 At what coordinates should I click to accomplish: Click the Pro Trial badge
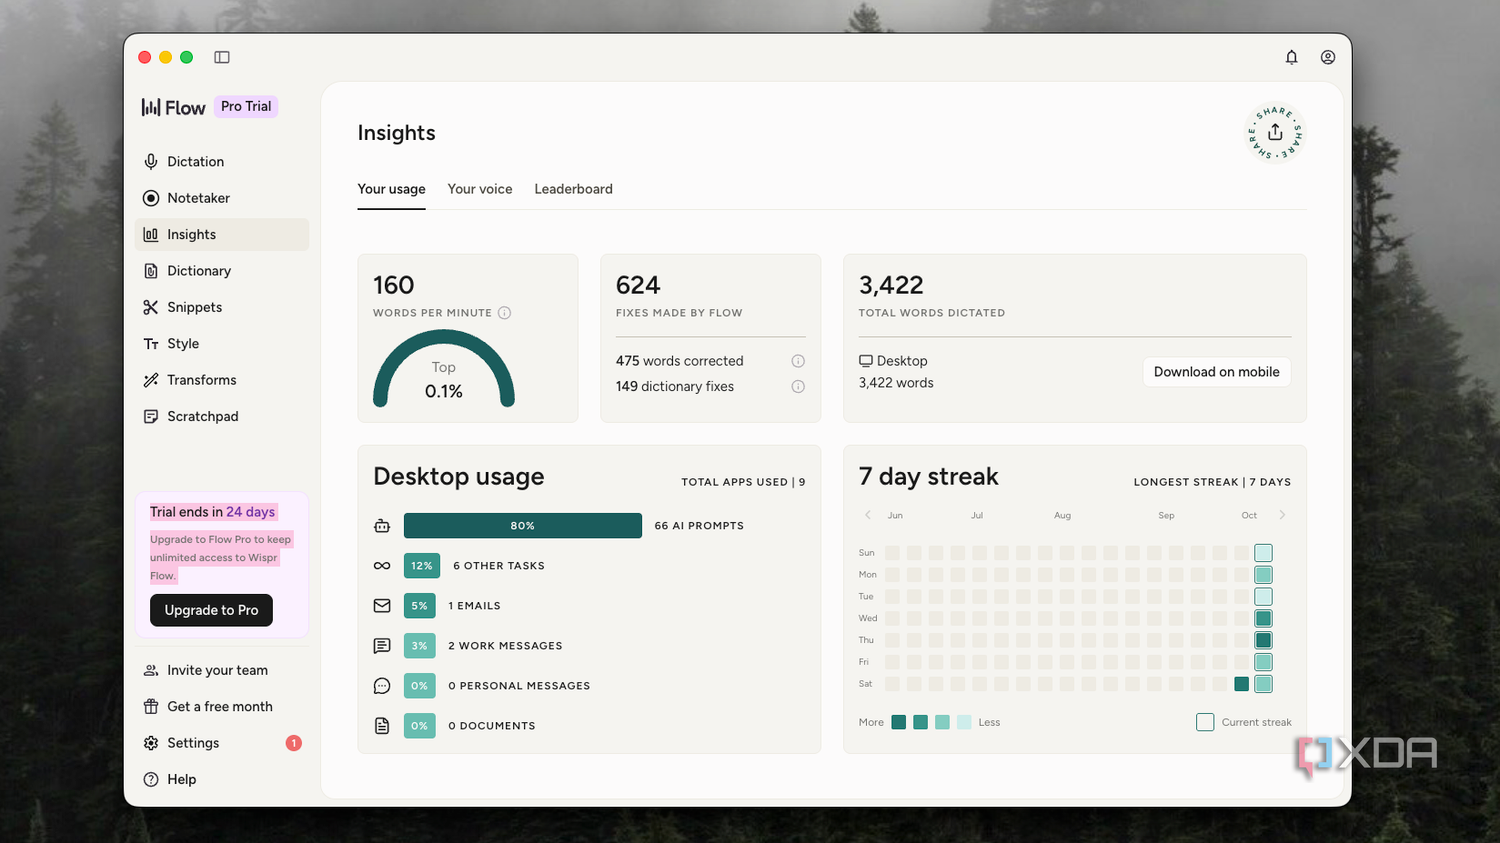pos(246,106)
